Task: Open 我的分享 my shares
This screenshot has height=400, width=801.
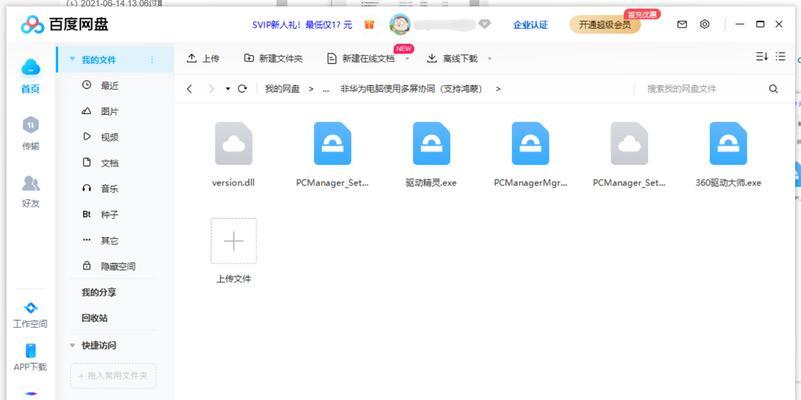Action: tap(99, 293)
